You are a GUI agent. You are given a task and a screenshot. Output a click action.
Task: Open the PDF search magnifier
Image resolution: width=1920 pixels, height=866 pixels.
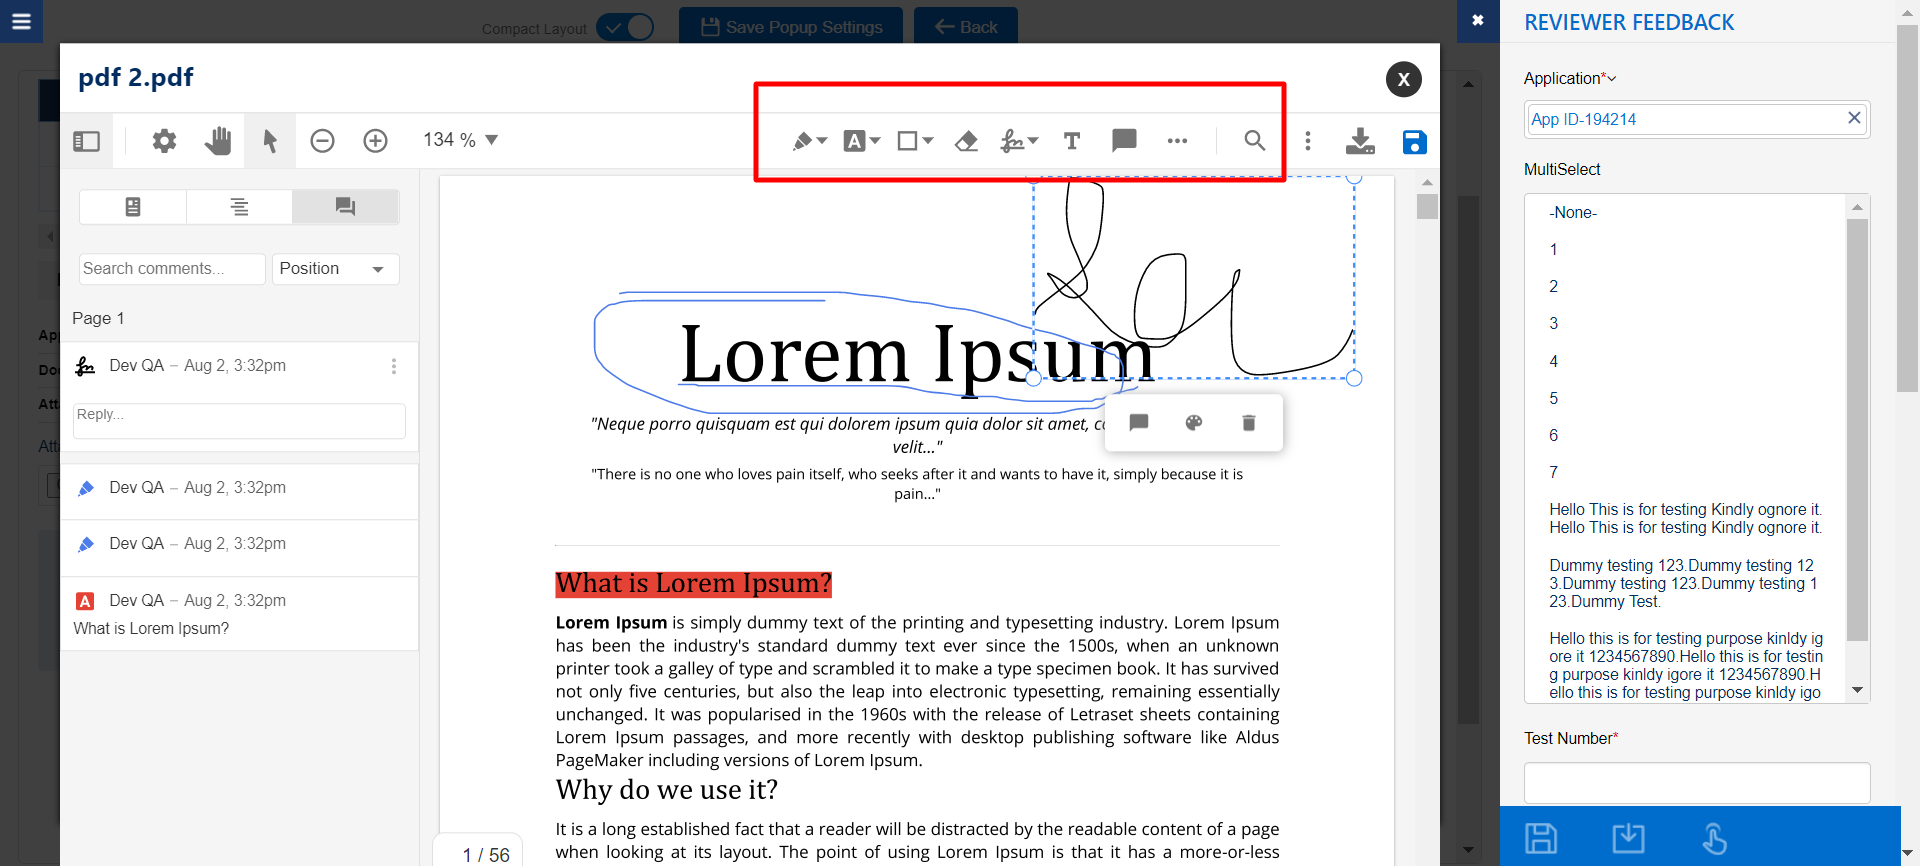click(1254, 141)
